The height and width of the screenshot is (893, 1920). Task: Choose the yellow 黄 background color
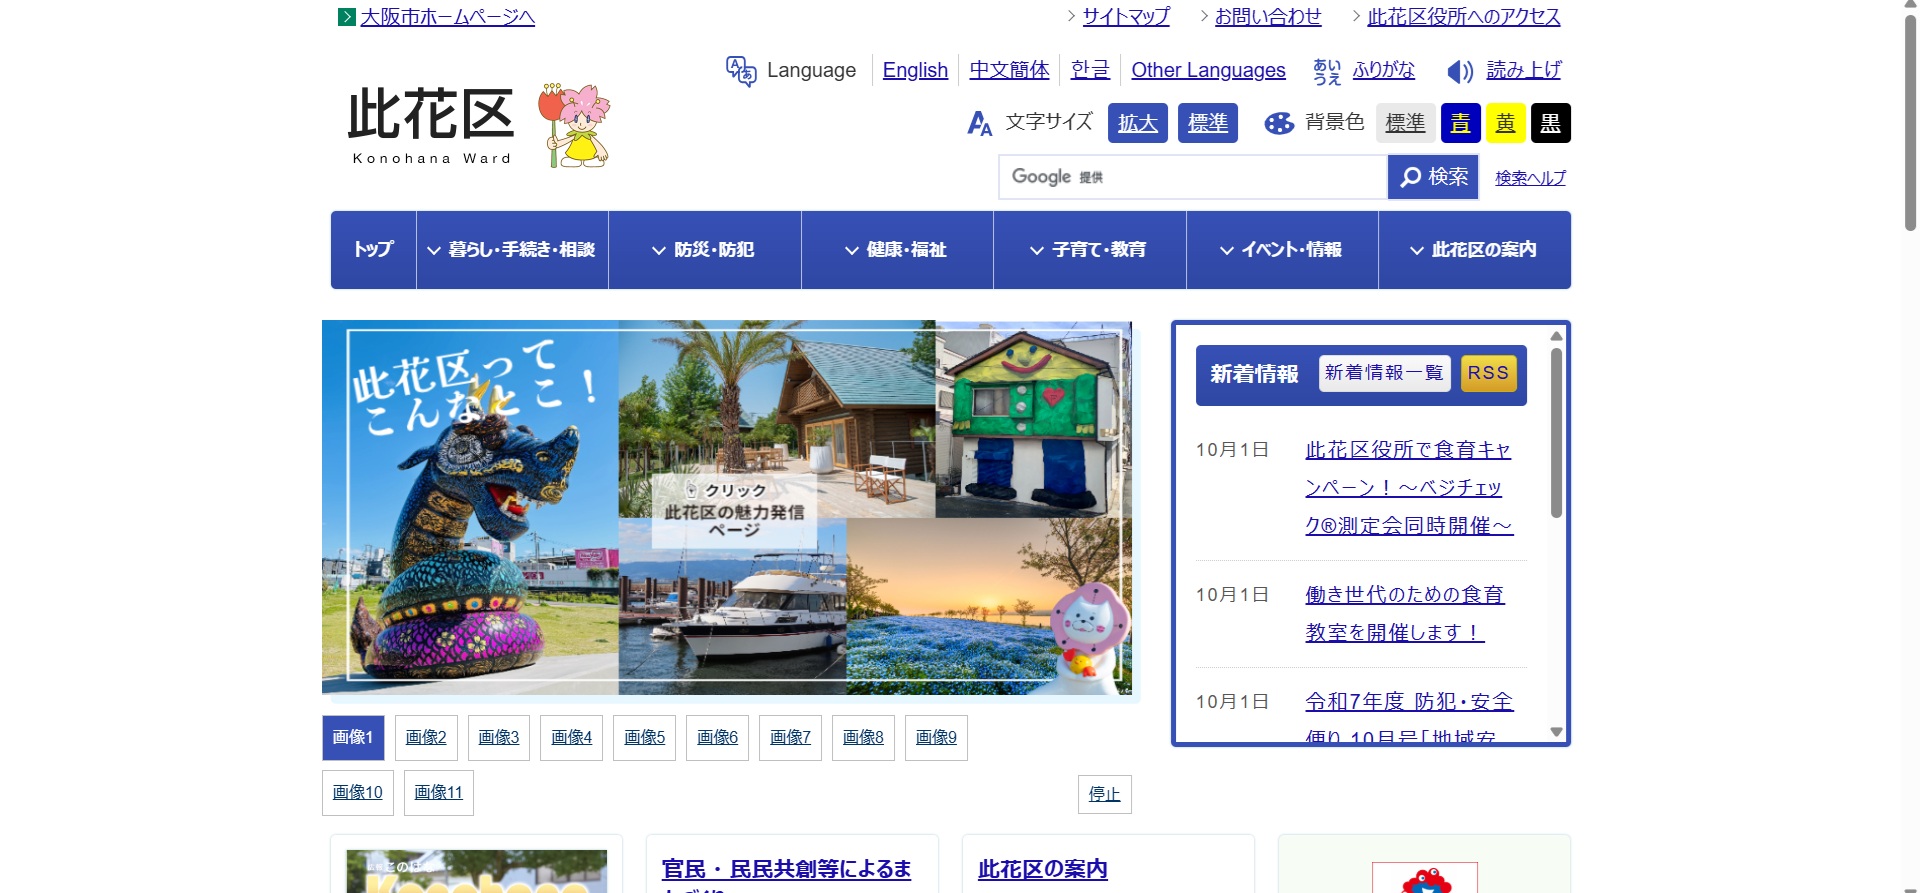pos(1506,123)
